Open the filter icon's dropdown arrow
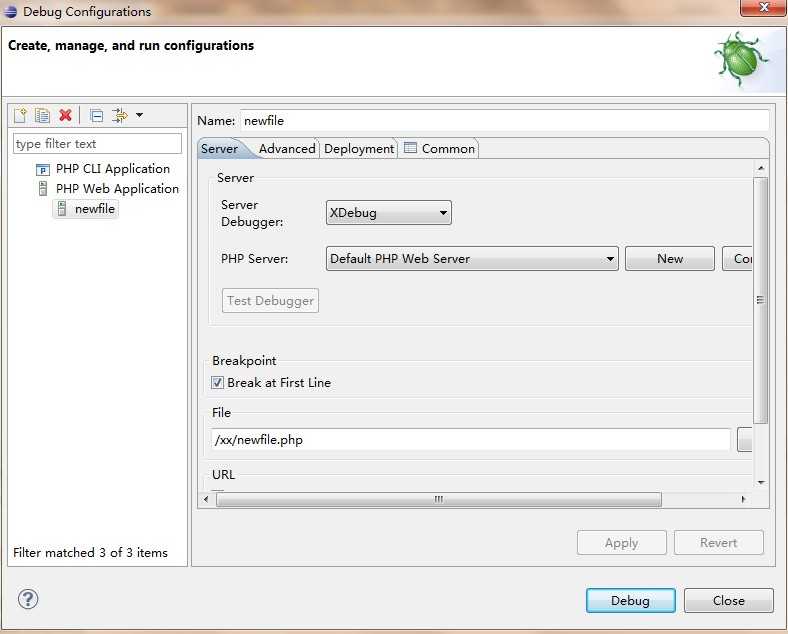The height and width of the screenshot is (634, 788). click(139, 115)
